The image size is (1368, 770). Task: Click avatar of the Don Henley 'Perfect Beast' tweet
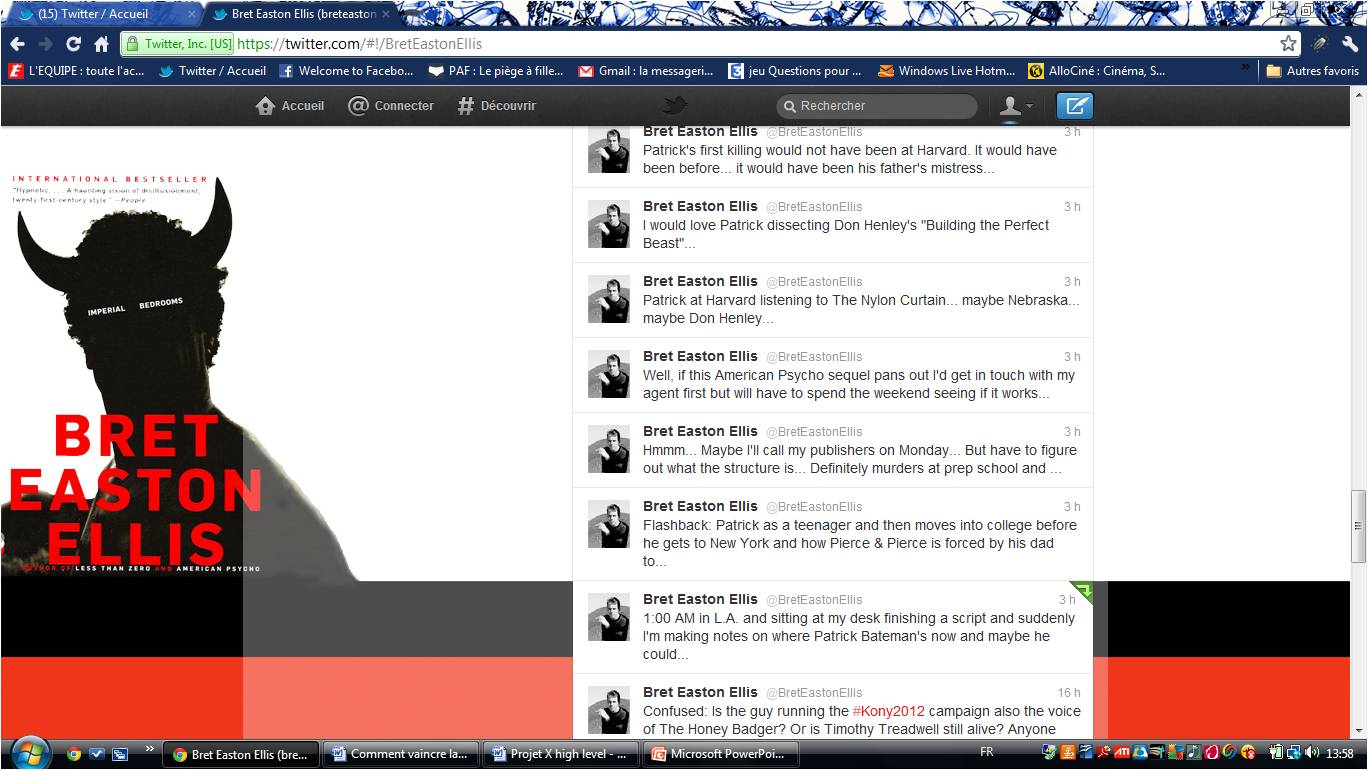608,224
